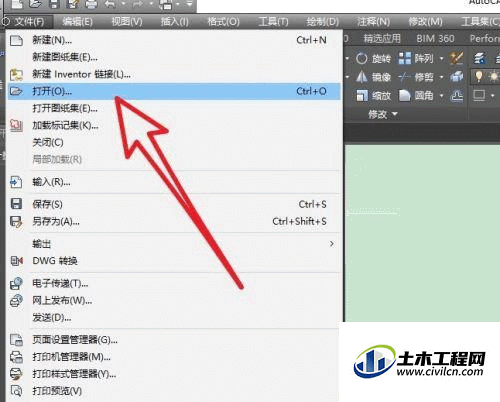Screen dimensions: 500x402
Task: Select the Array (阵列) tool in the ribbon
Action: coord(416,59)
